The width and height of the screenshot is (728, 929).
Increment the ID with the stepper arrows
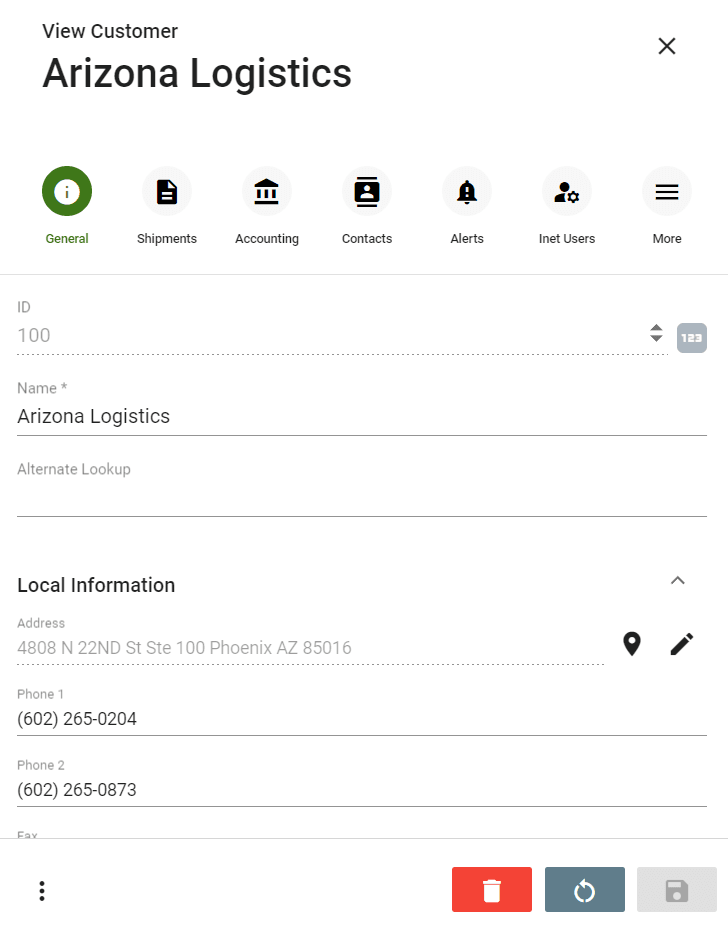coord(656,332)
